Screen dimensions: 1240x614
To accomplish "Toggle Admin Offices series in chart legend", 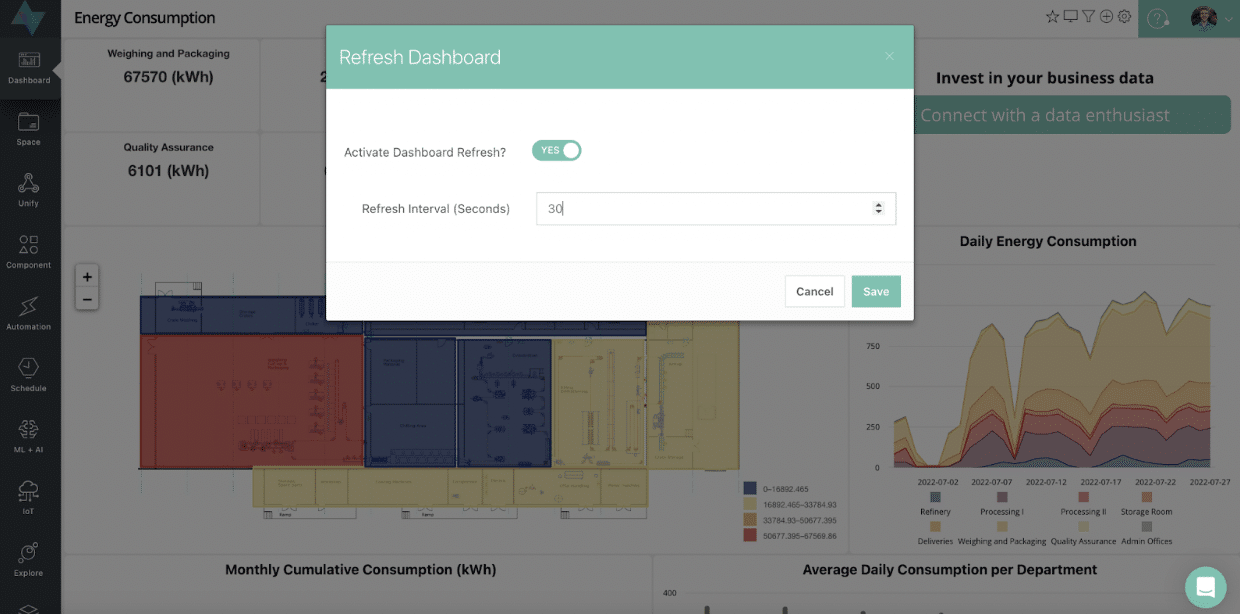I will click(x=1146, y=533).
